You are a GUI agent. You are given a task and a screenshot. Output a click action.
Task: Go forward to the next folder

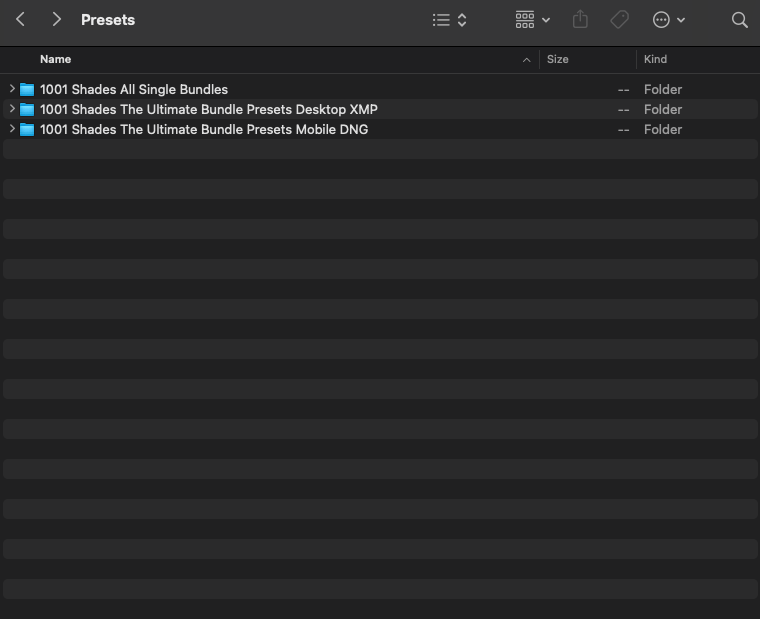(x=57, y=20)
